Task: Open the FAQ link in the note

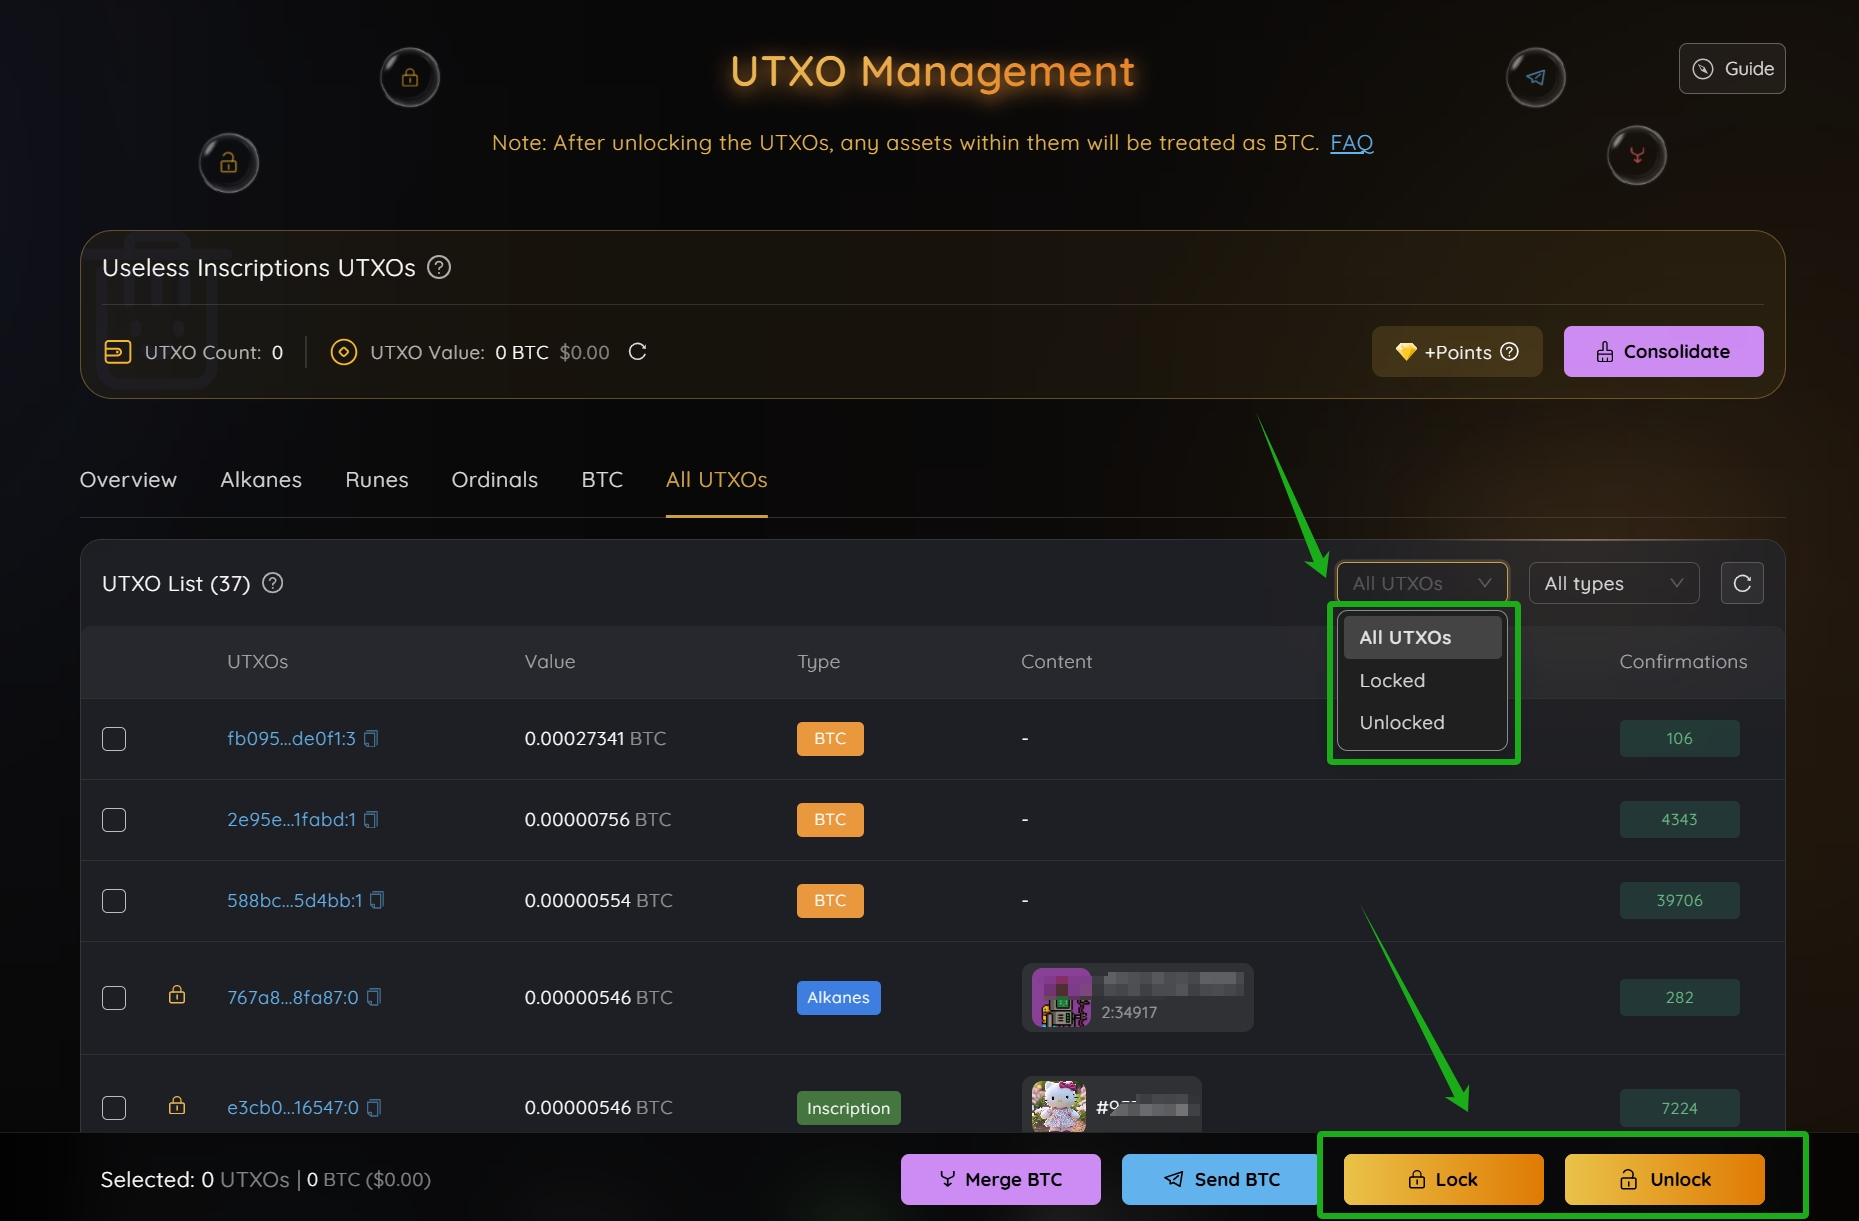Action: pyautogui.click(x=1351, y=143)
